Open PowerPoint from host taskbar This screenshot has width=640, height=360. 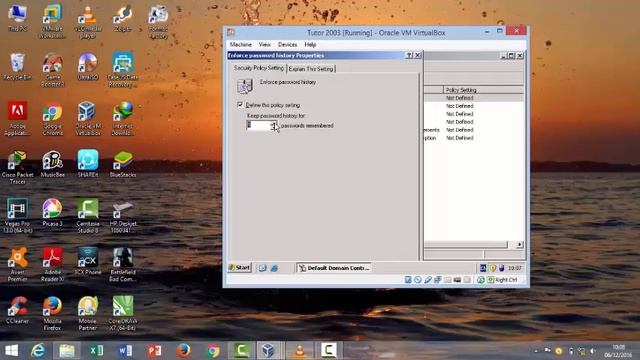(x=154, y=351)
